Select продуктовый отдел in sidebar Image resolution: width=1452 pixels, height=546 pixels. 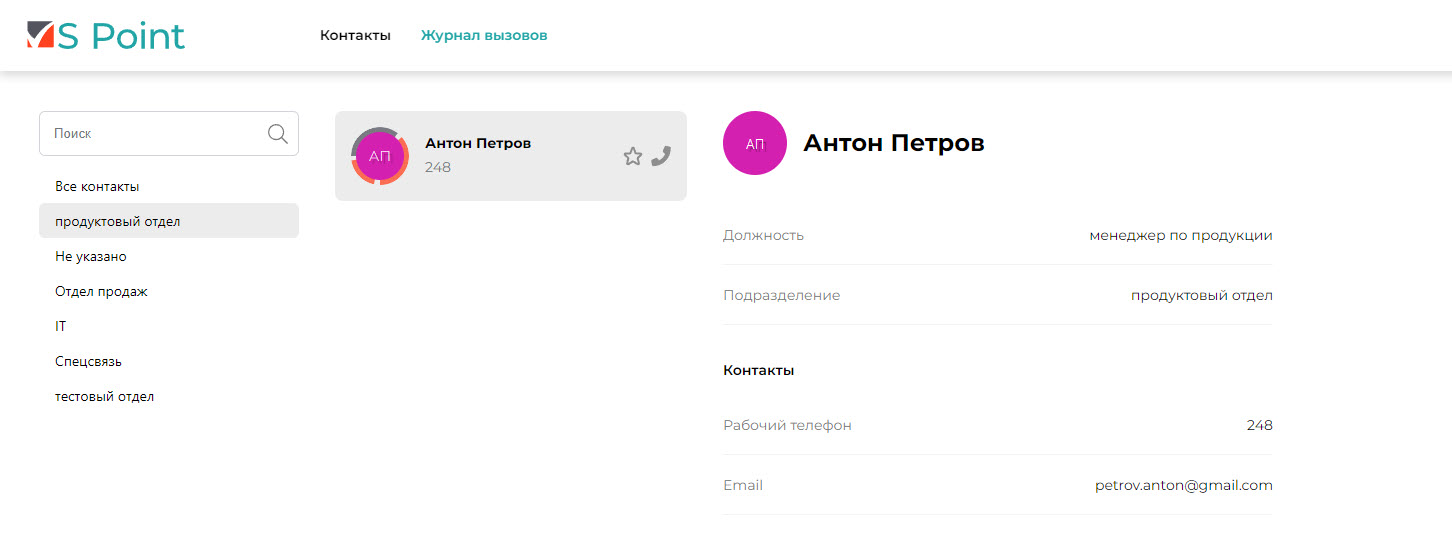(x=118, y=222)
